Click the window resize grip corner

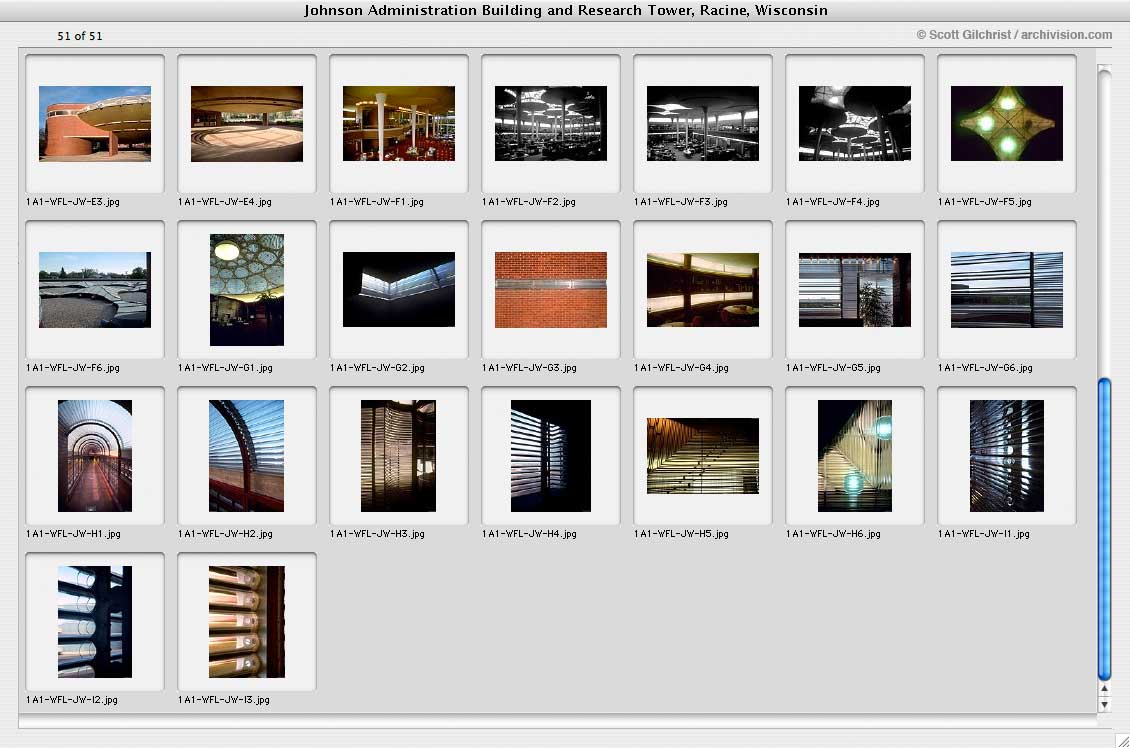[x=1122, y=740]
